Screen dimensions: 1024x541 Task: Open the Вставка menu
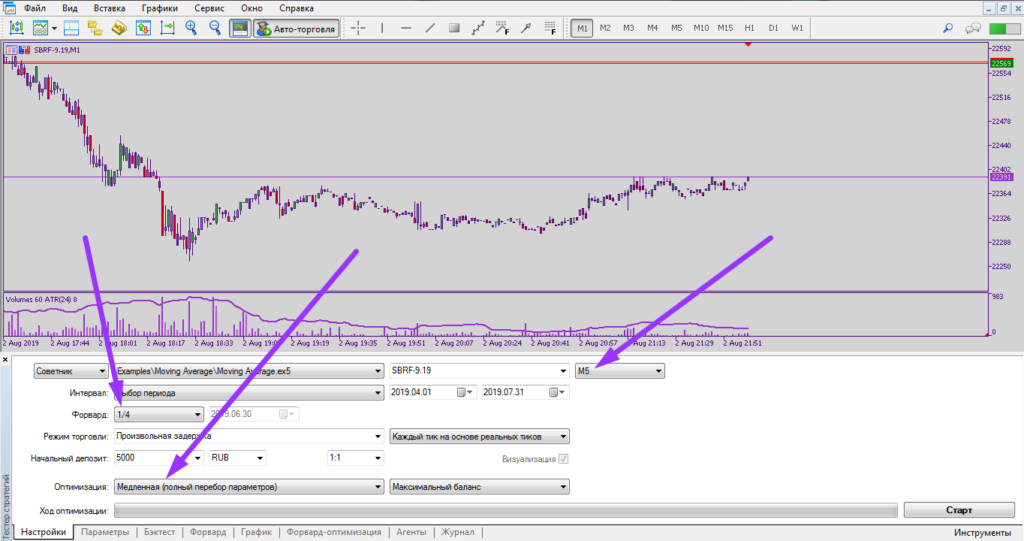pyautogui.click(x=109, y=8)
